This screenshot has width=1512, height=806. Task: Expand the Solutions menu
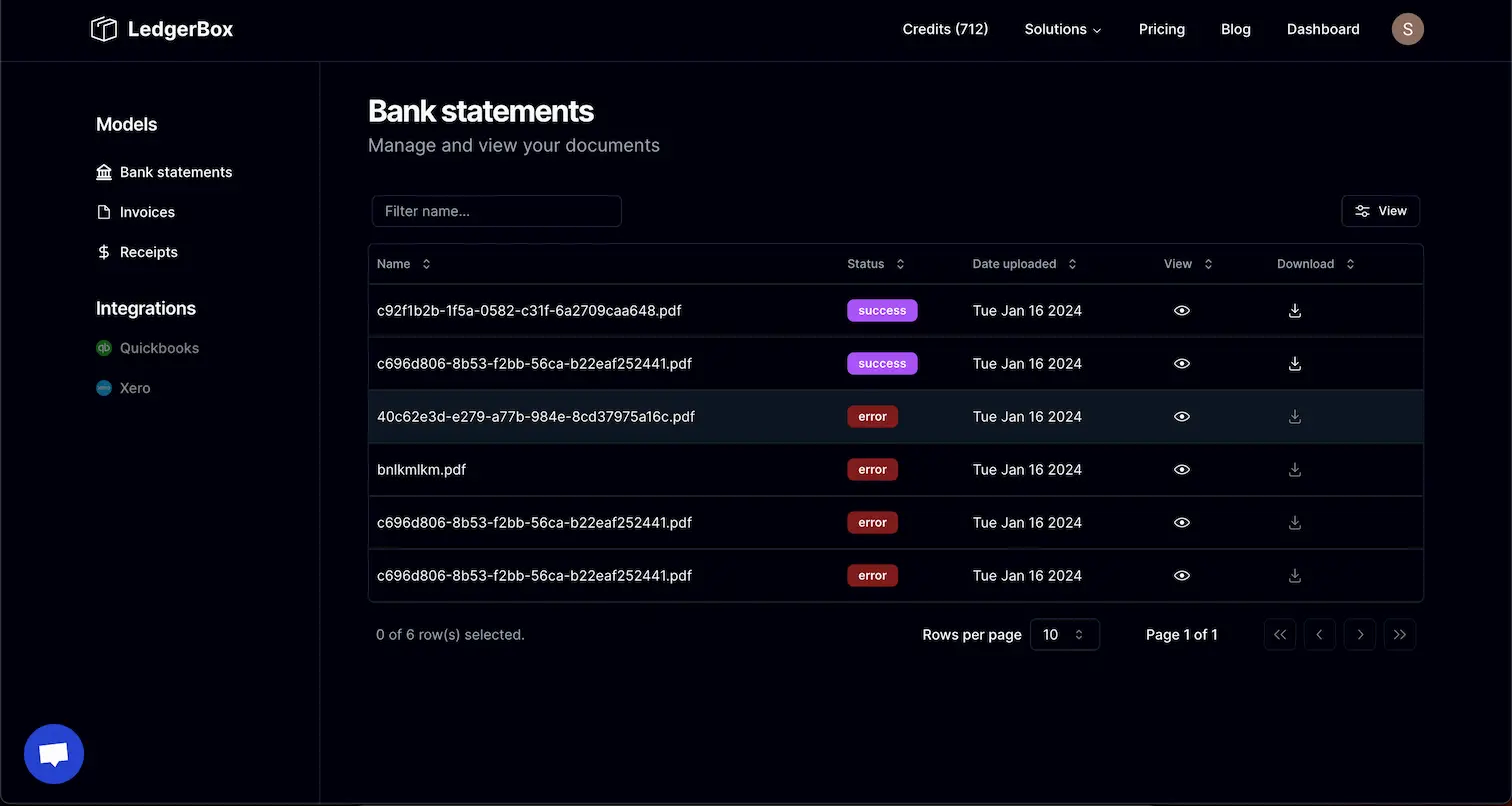(1061, 29)
